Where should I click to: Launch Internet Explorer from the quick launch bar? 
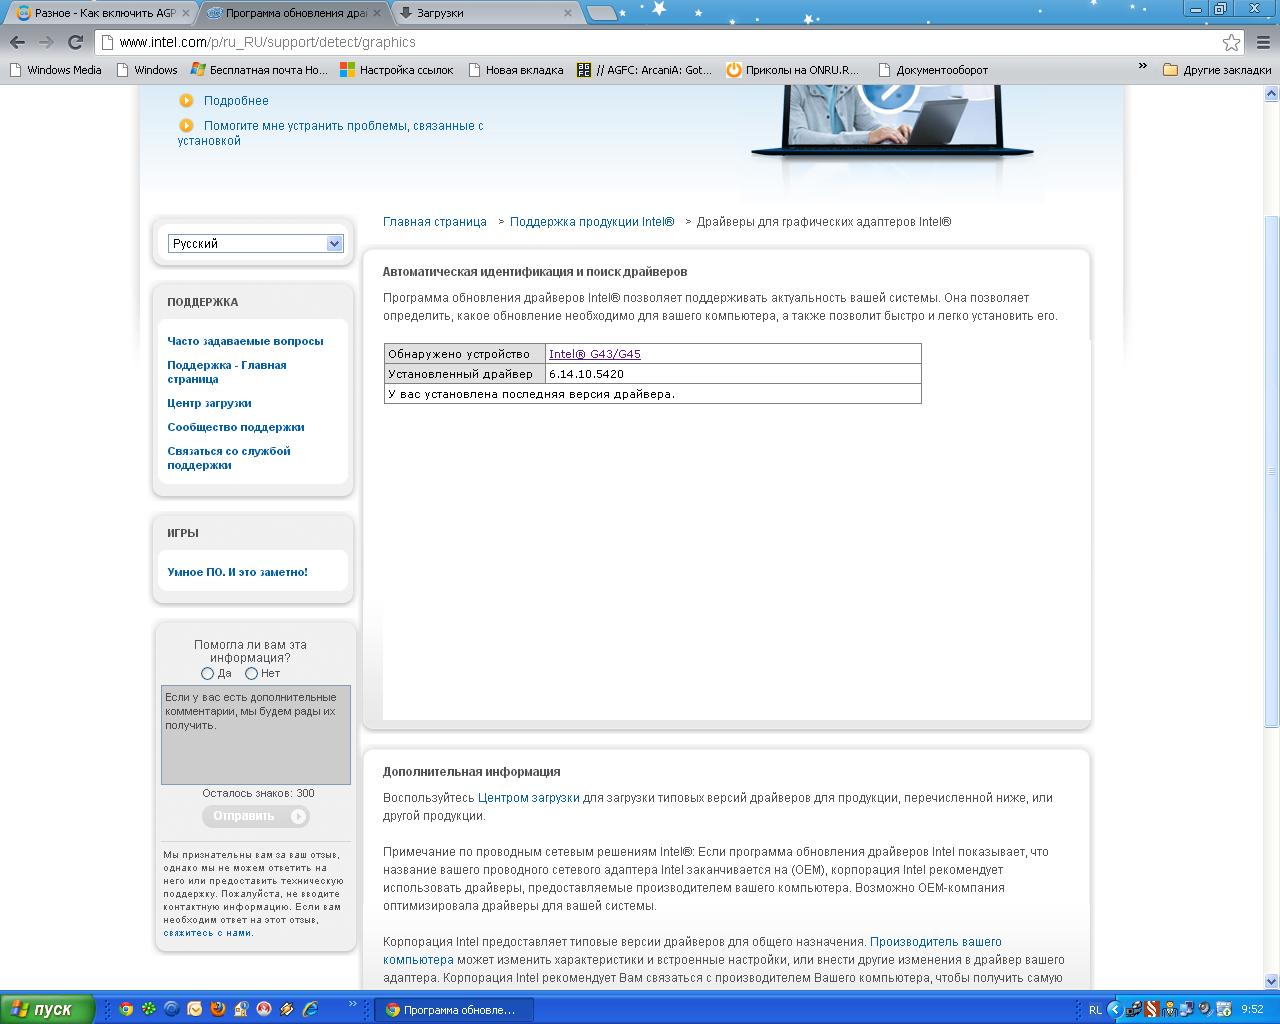[310, 1009]
